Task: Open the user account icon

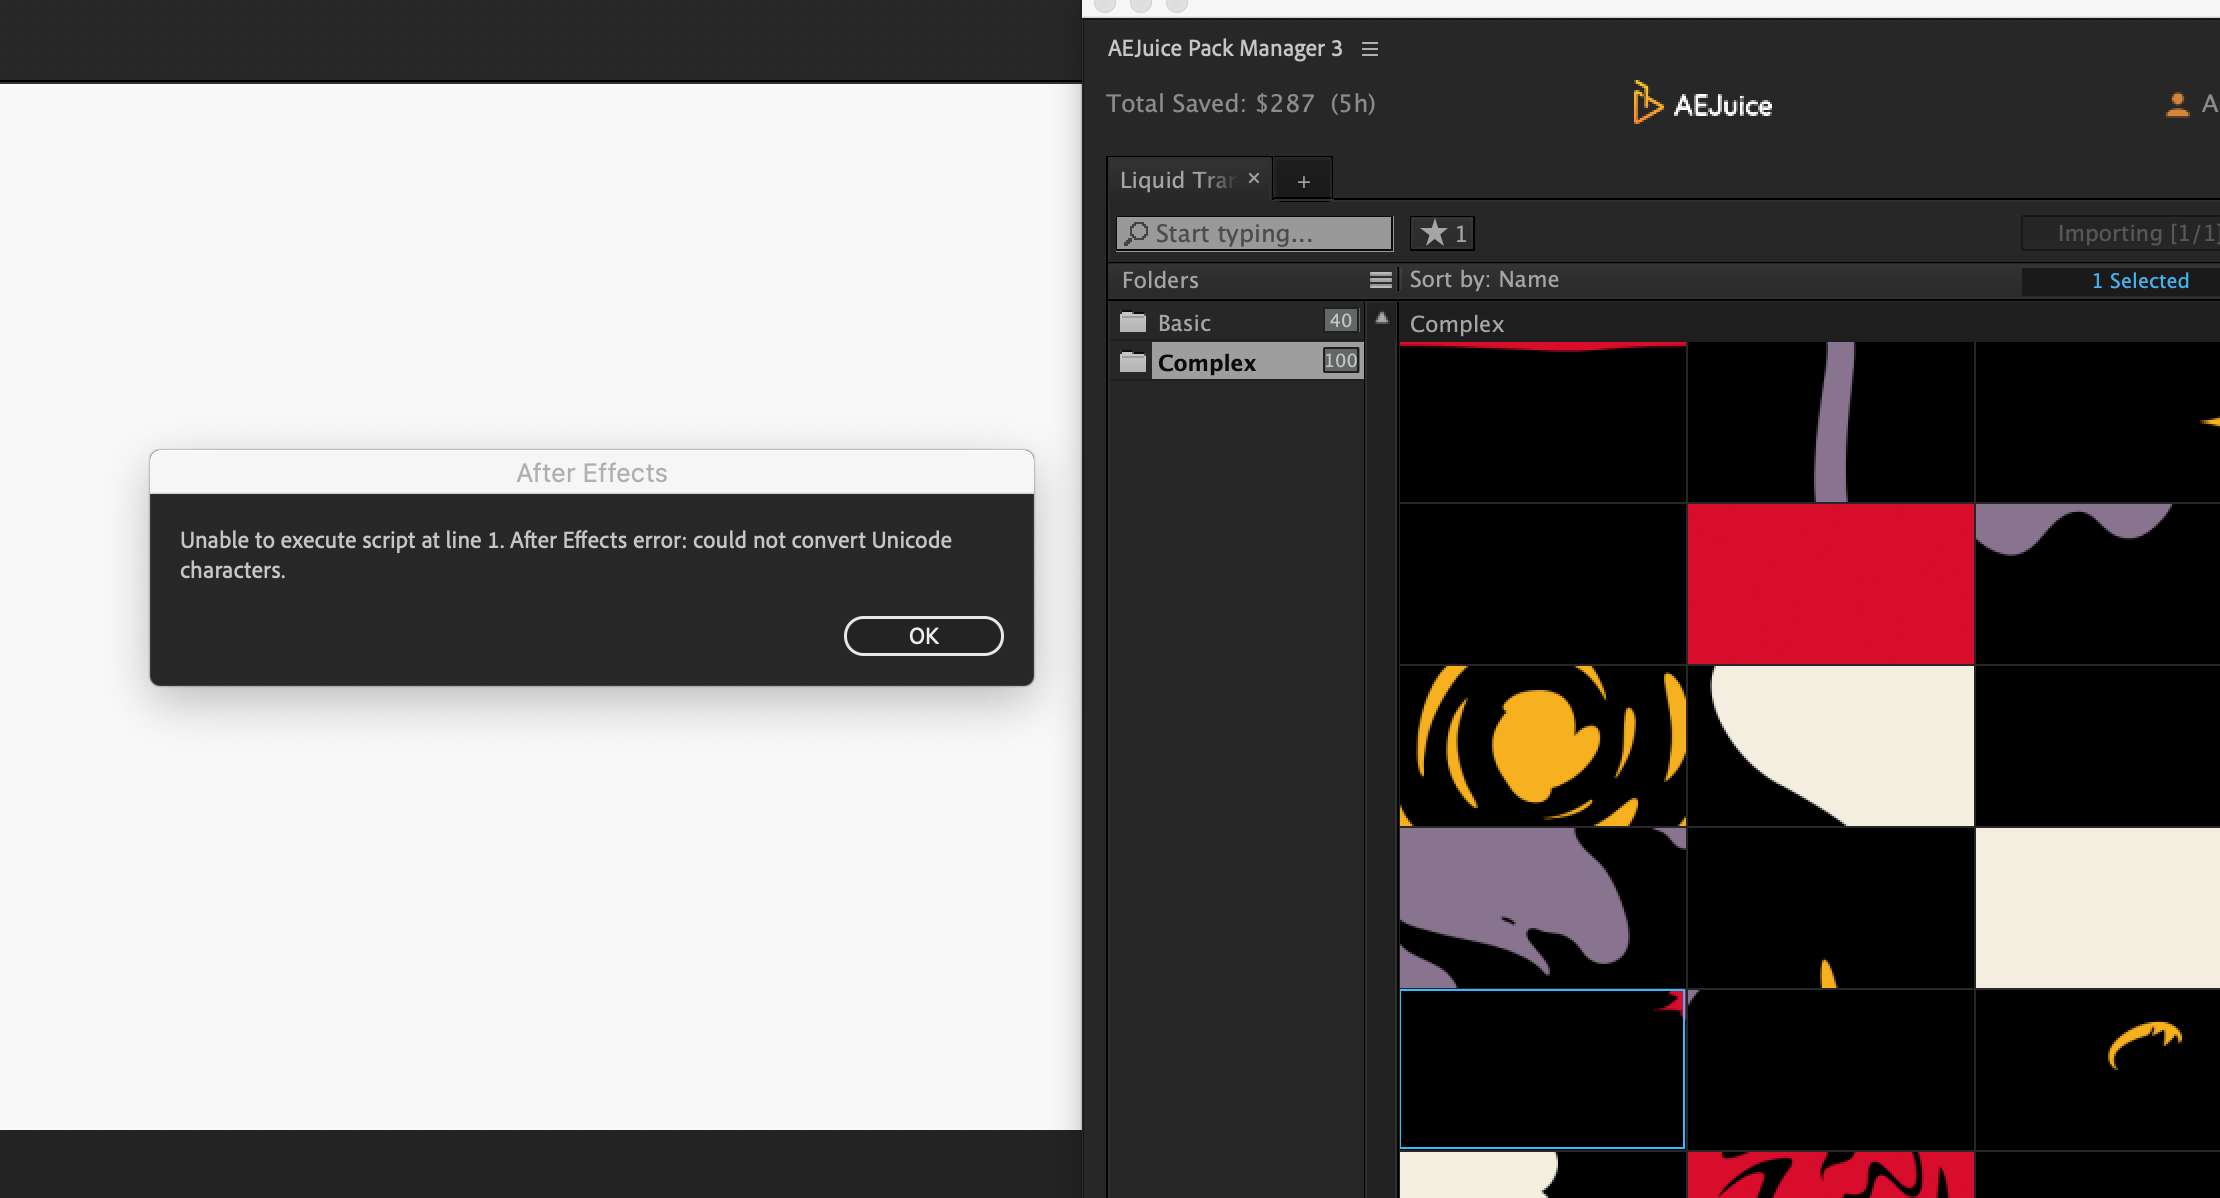Action: point(2177,104)
